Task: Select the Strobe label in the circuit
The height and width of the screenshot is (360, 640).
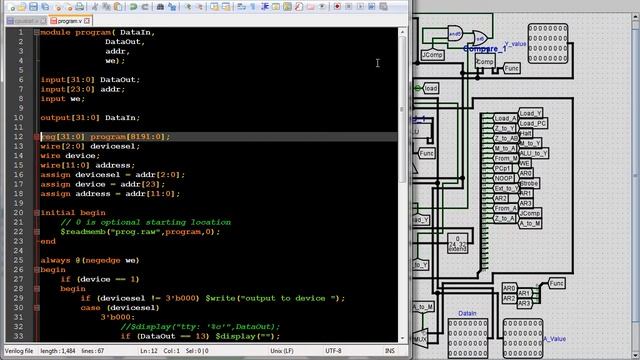Action: click(x=529, y=183)
